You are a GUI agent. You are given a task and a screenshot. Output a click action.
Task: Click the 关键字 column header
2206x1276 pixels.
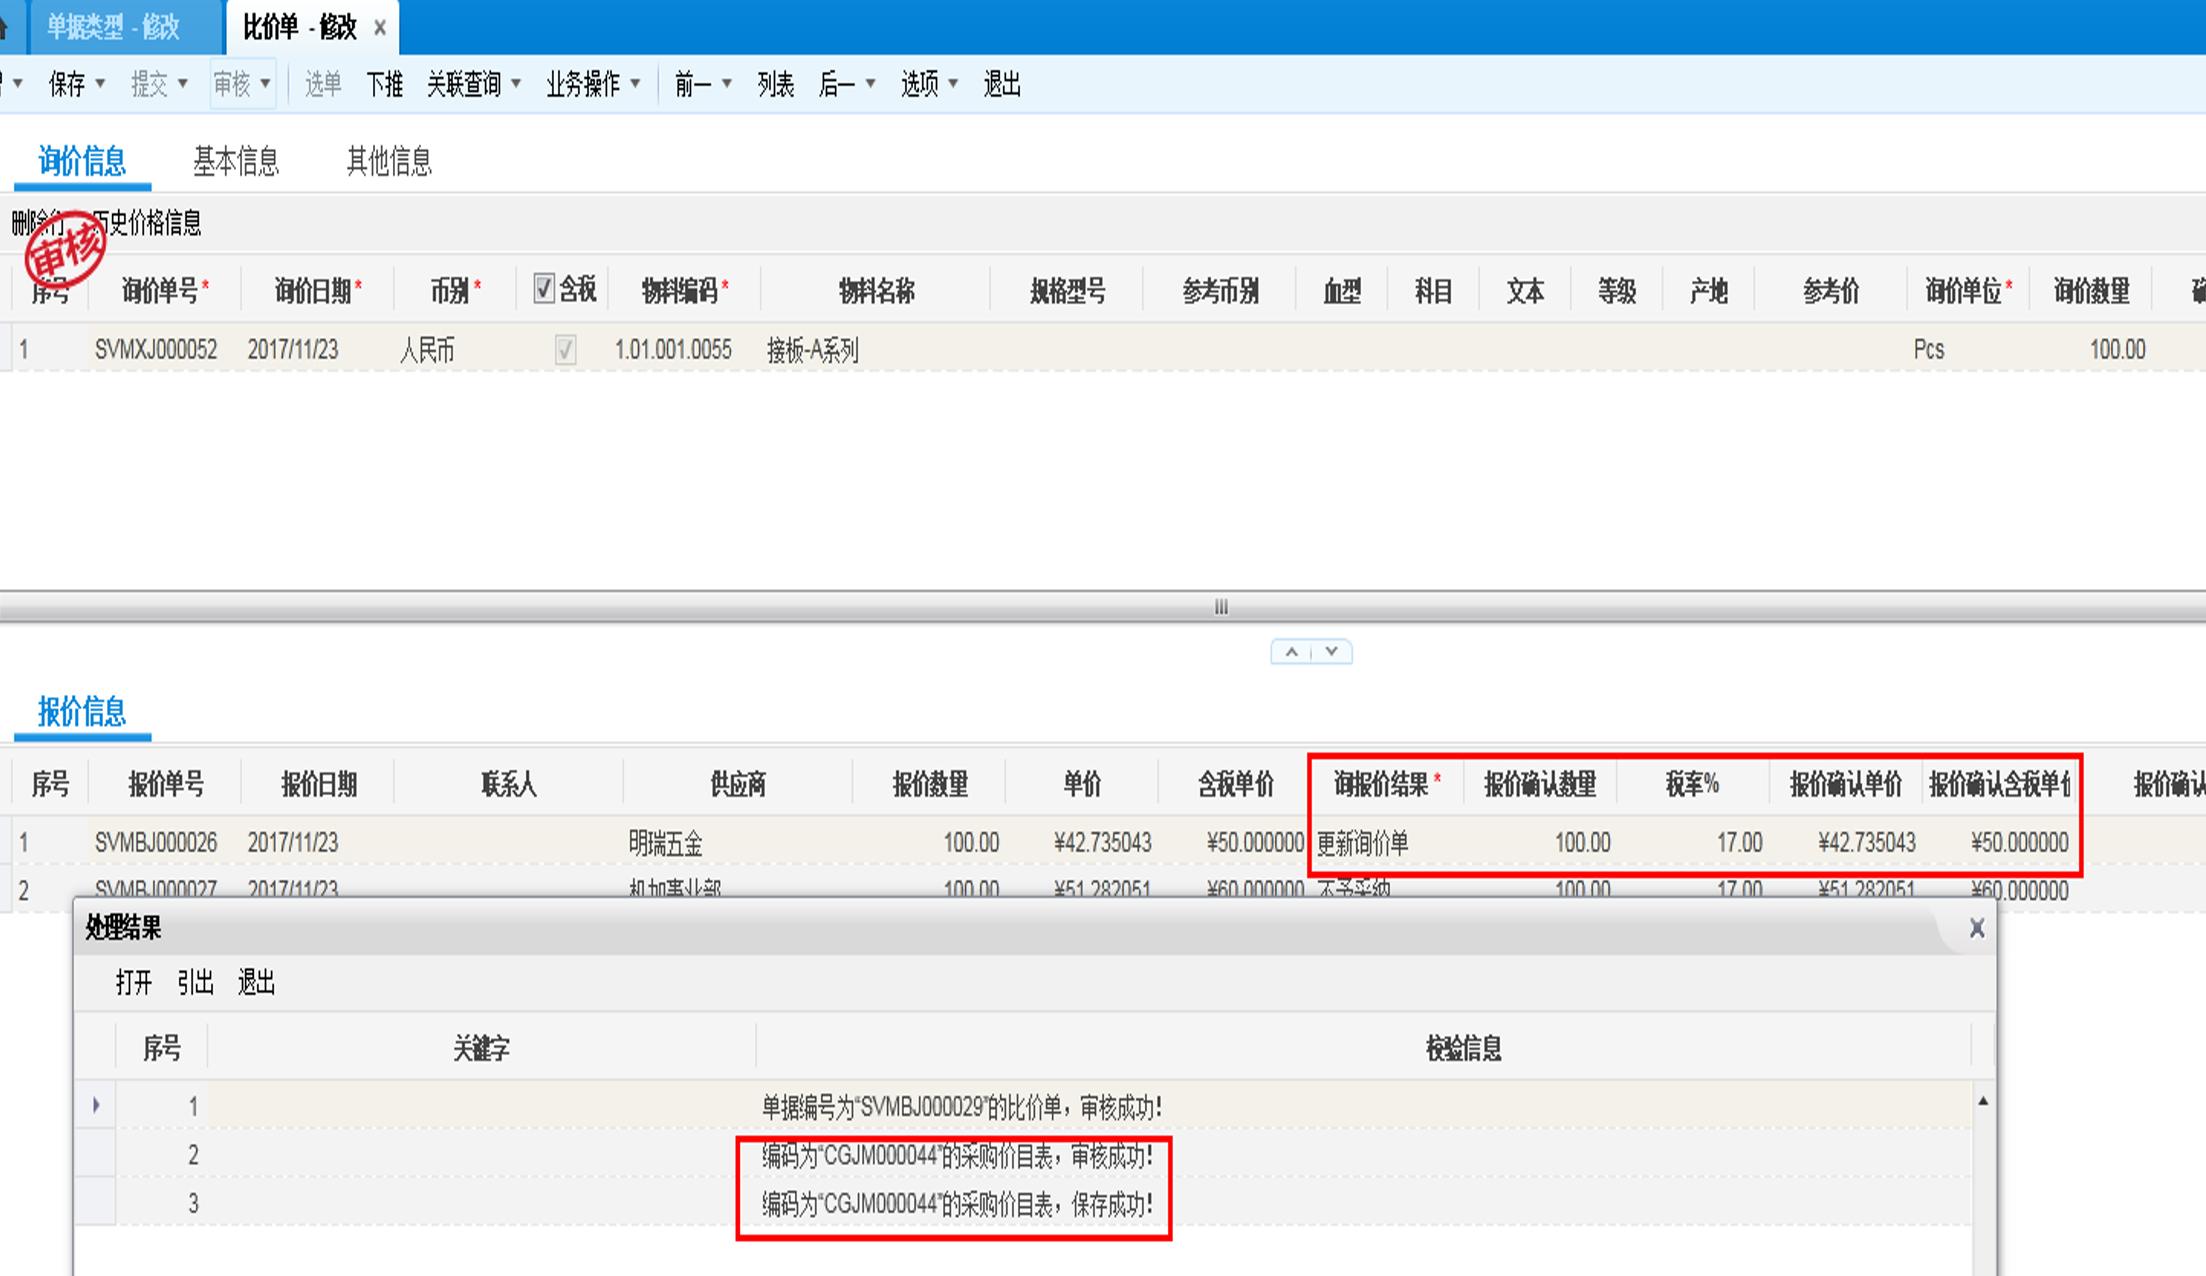[x=481, y=1049]
